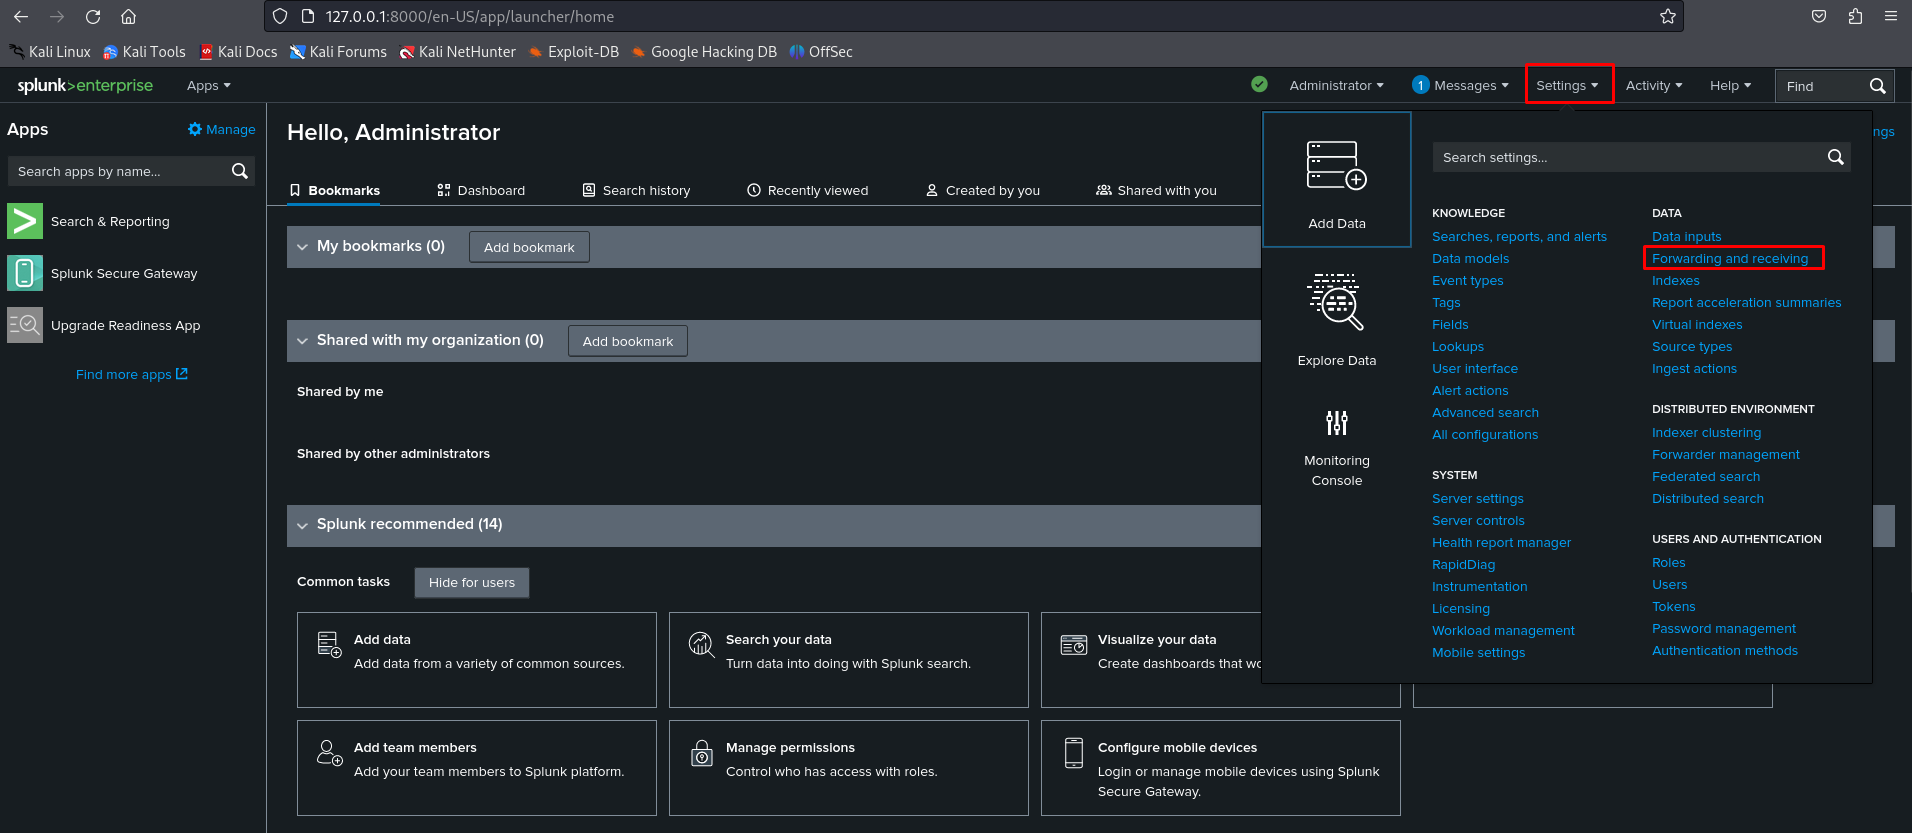Click the Manage apps gear icon
The height and width of the screenshot is (833, 1912).
click(x=195, y=129)
